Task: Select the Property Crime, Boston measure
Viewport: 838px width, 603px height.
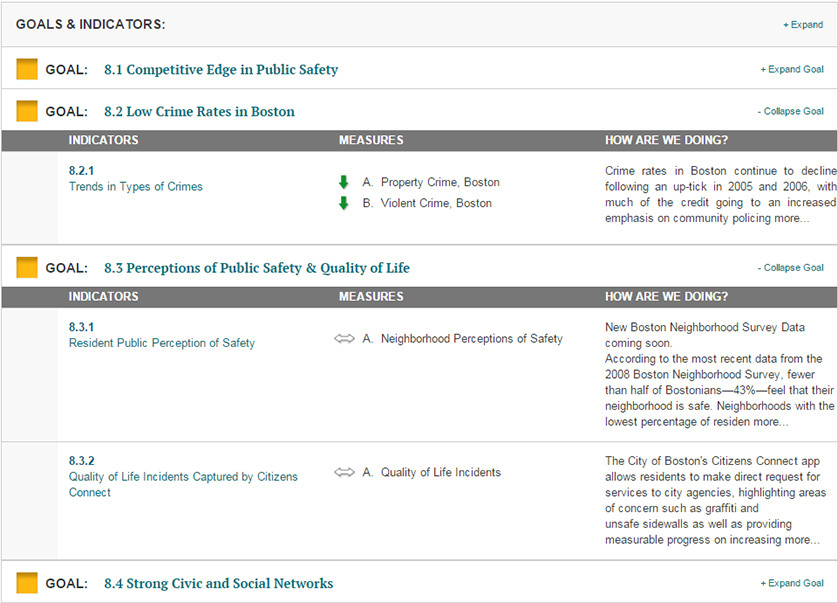Action: [440, 182]
